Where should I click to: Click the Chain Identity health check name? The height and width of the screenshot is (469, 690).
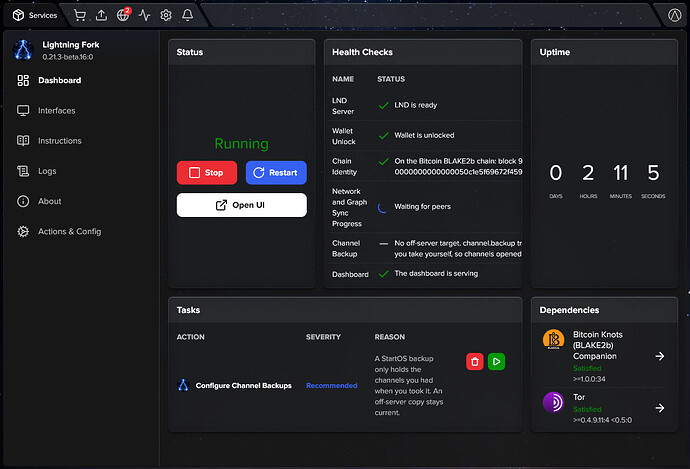(x=345, y=166)
